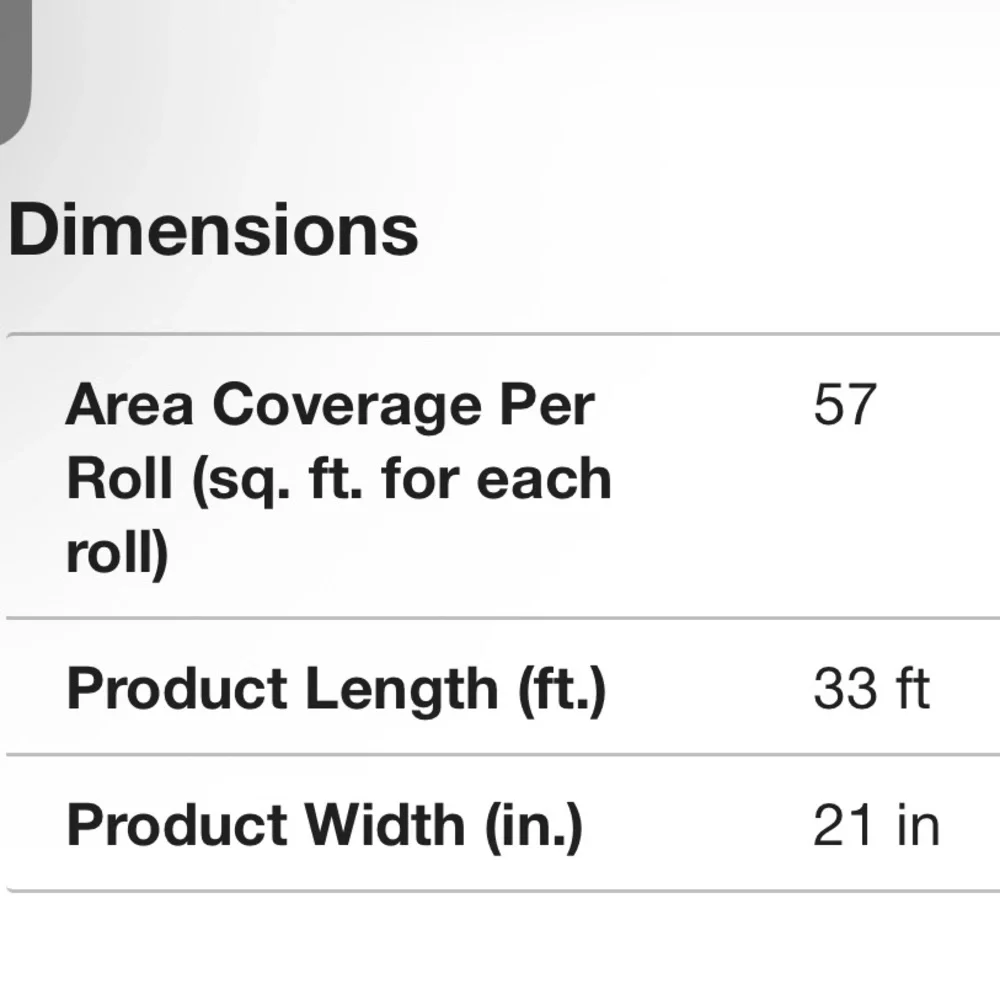Select the Area Coverage Per Roll label
Image resolution: width=1000 pixels, height=1000 pixels.
pos(339,478)
